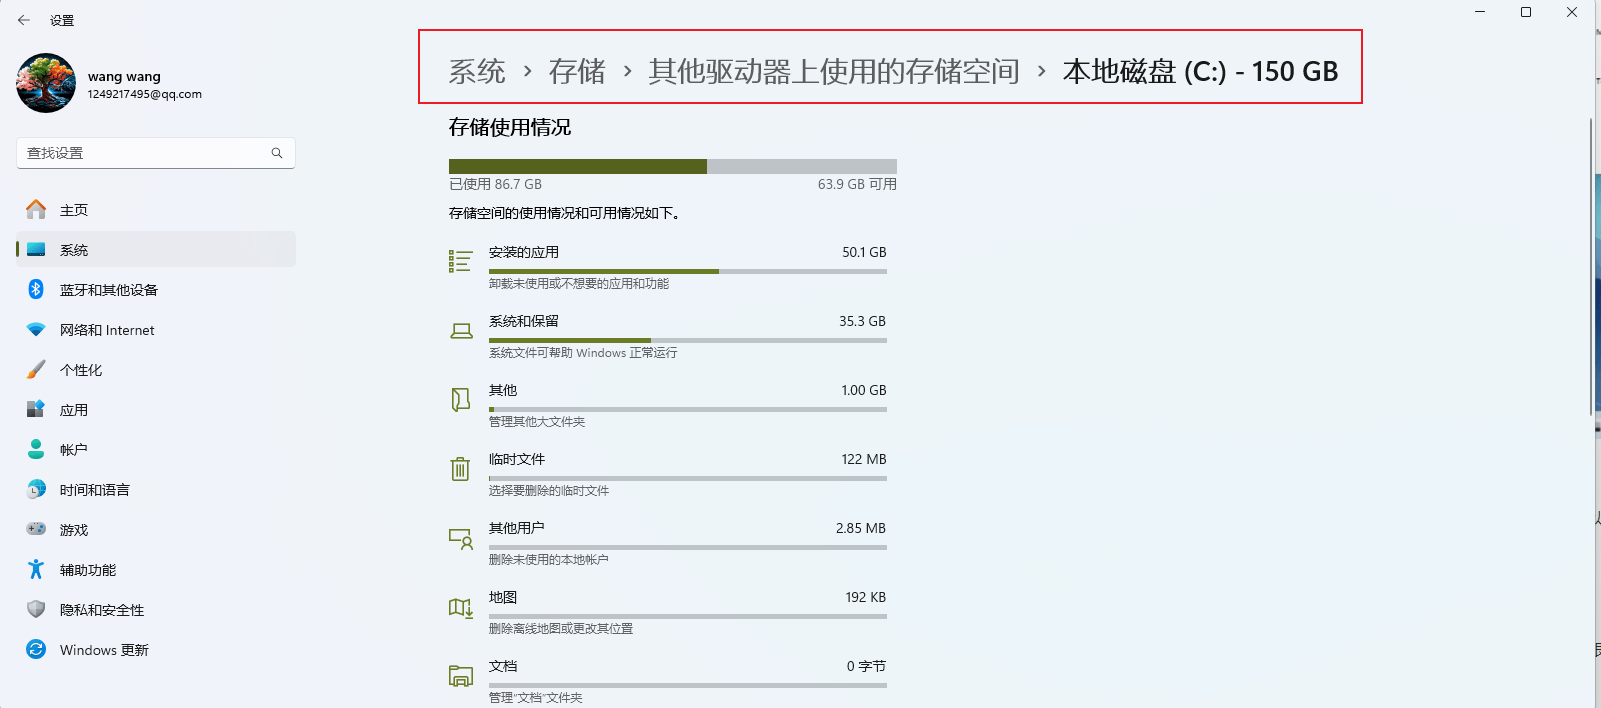1601x708 pixels.
Task: Click the 63.9 GB 可用 label
Action: (857, 184)
